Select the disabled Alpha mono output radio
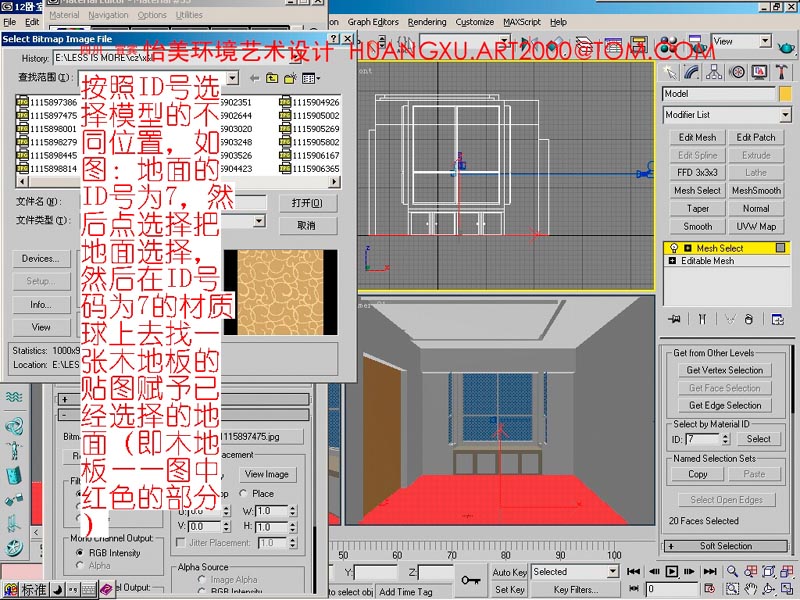This screenshot has height=600, width=800. point(80,565)
